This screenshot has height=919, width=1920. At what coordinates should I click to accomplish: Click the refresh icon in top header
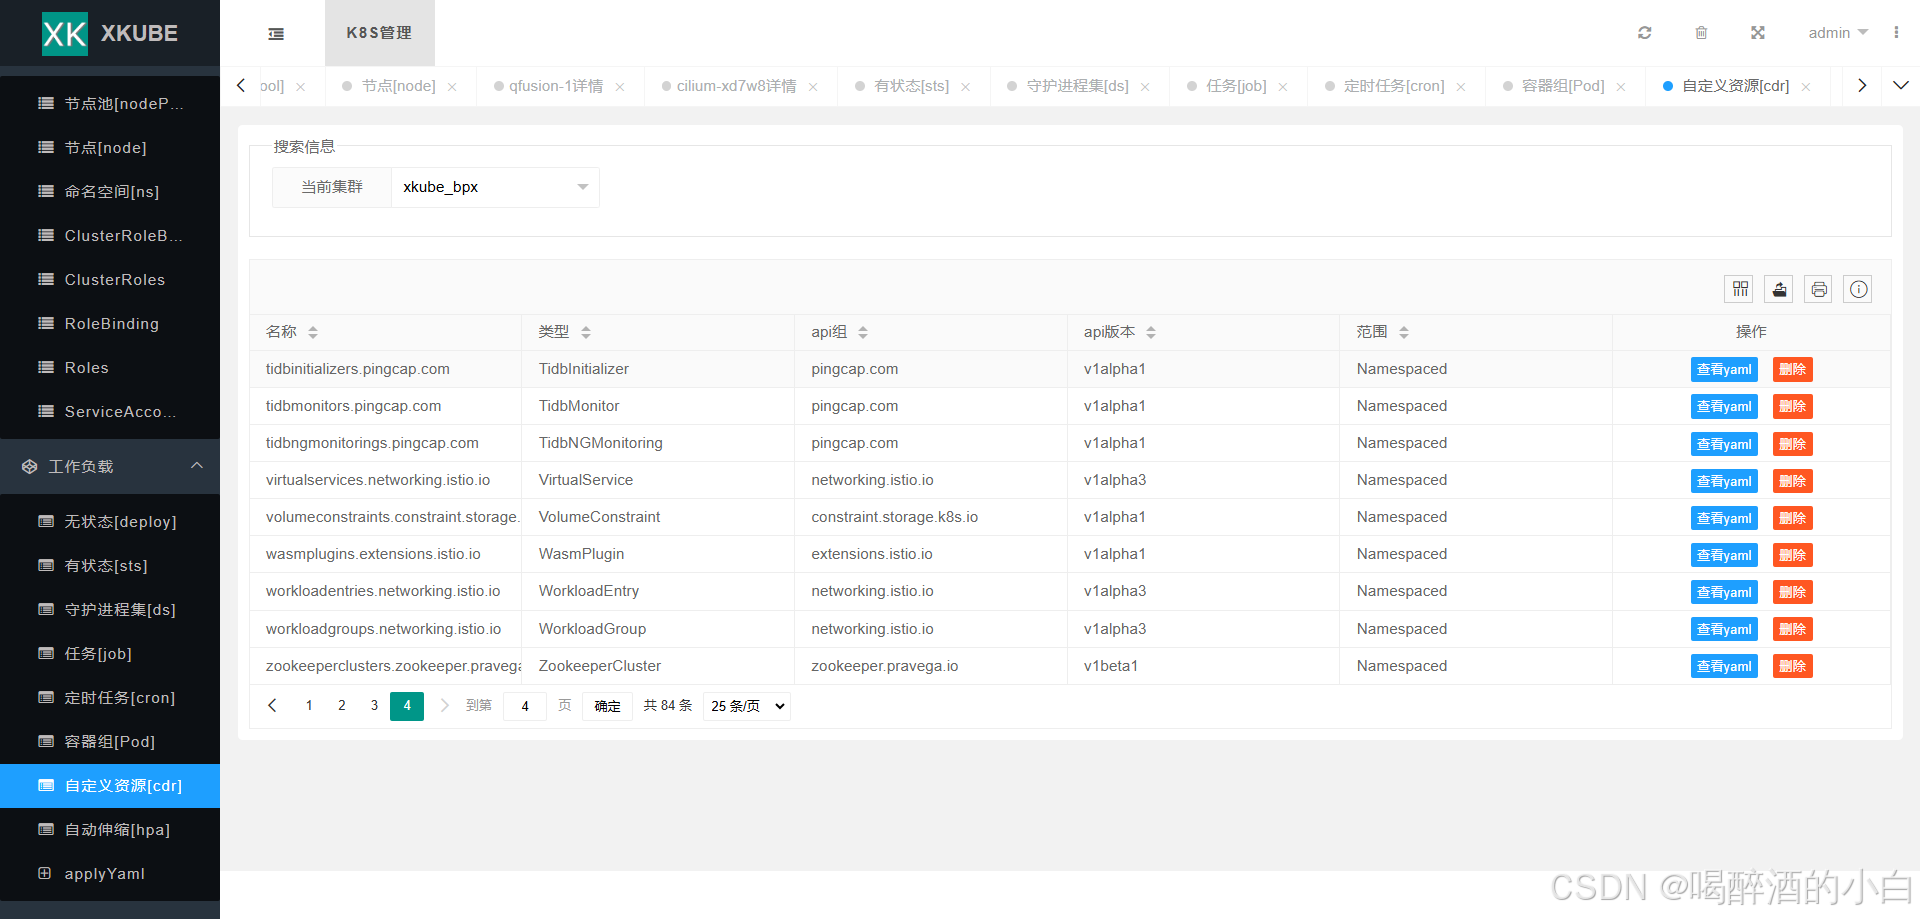click(x=1644, y=33)
